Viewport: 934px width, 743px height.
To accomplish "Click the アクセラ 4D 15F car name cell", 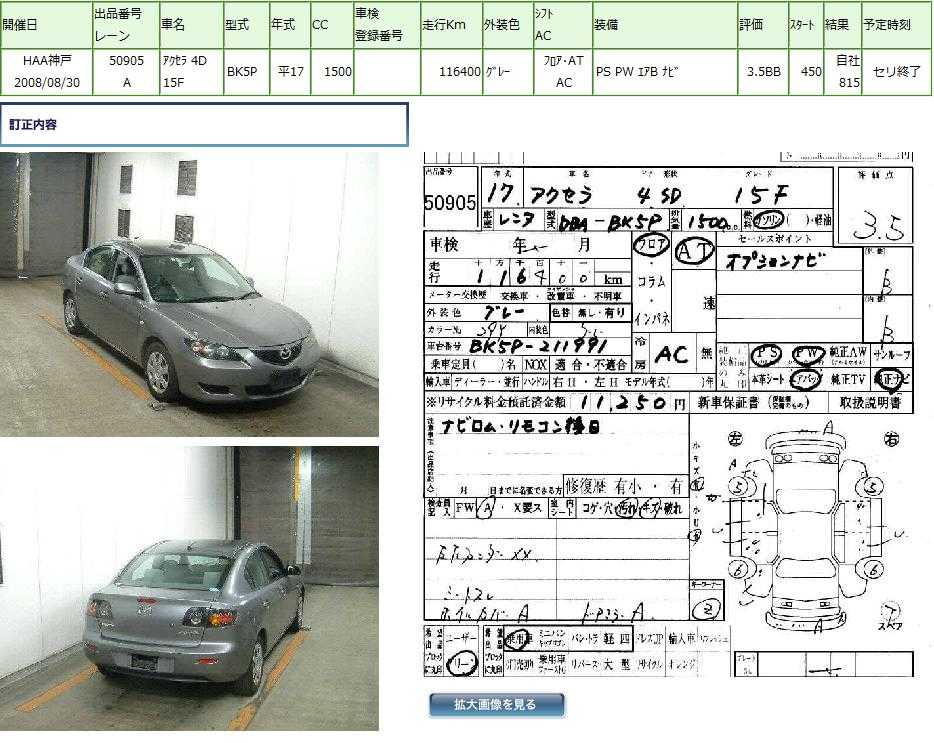I will point(191,71).
